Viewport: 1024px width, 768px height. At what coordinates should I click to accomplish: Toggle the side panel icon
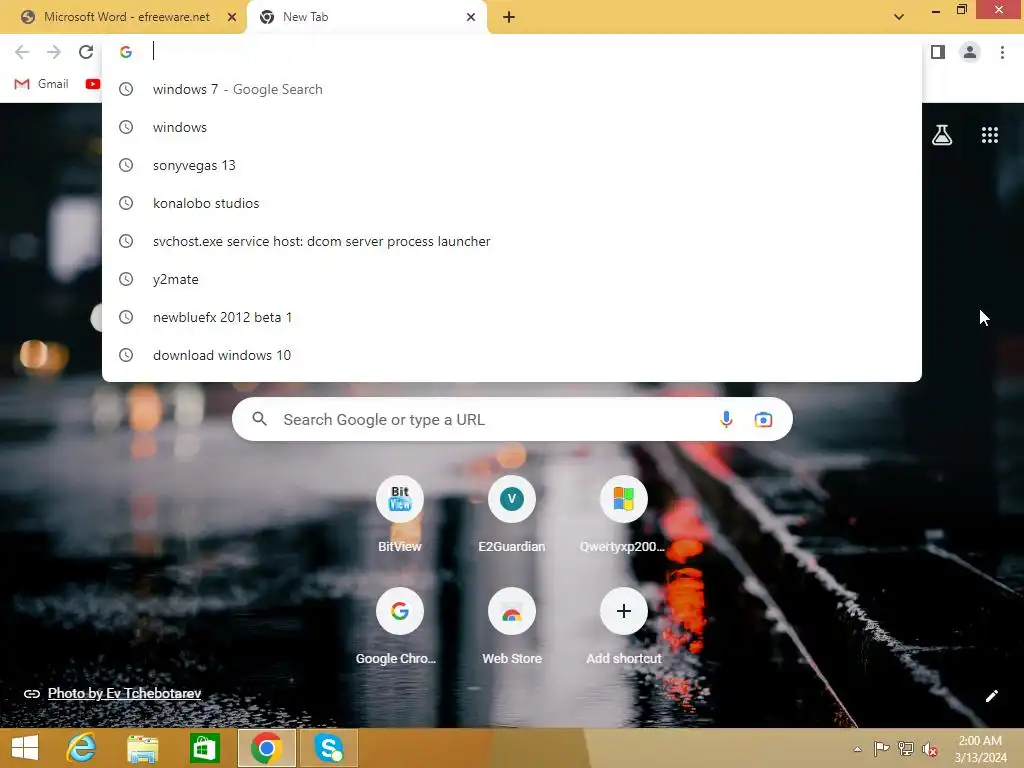(938, 52)
